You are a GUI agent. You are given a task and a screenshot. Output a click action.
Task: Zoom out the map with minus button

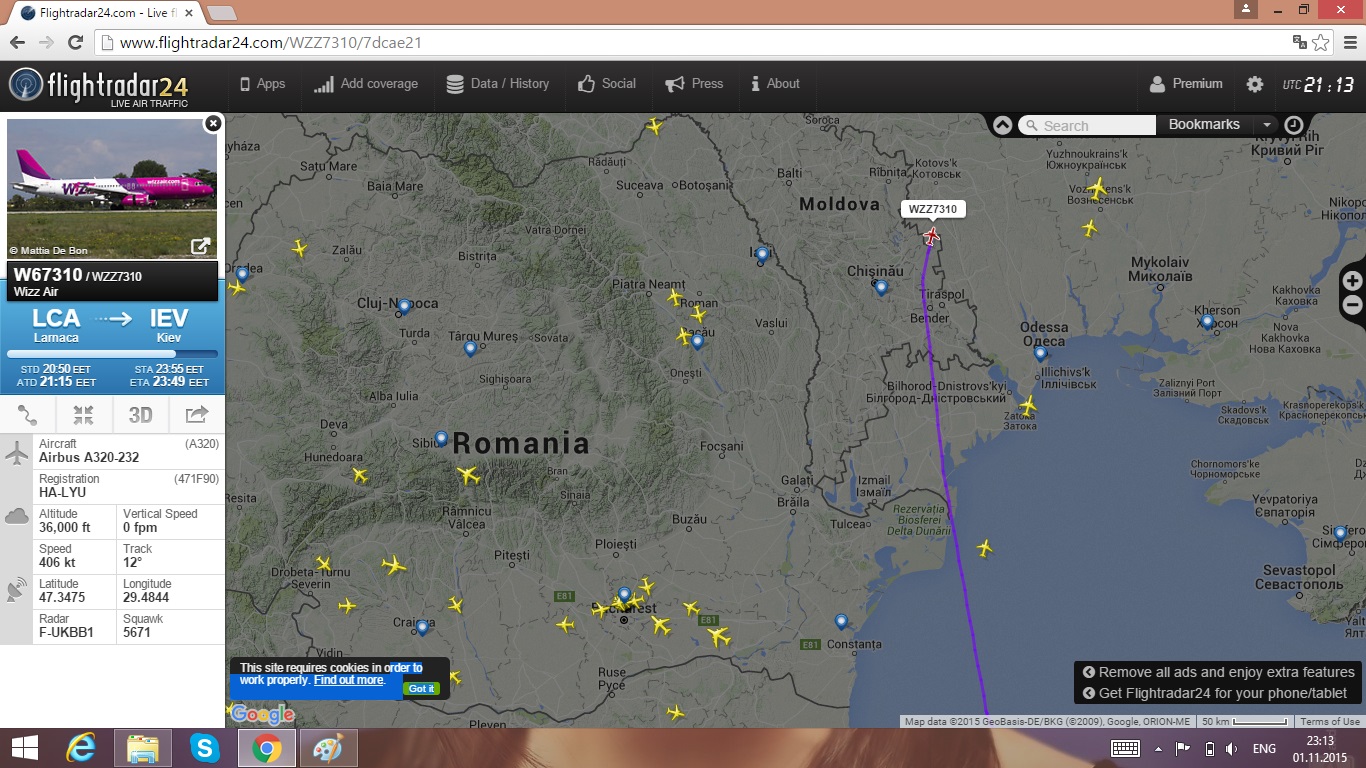click(1352, 305)
